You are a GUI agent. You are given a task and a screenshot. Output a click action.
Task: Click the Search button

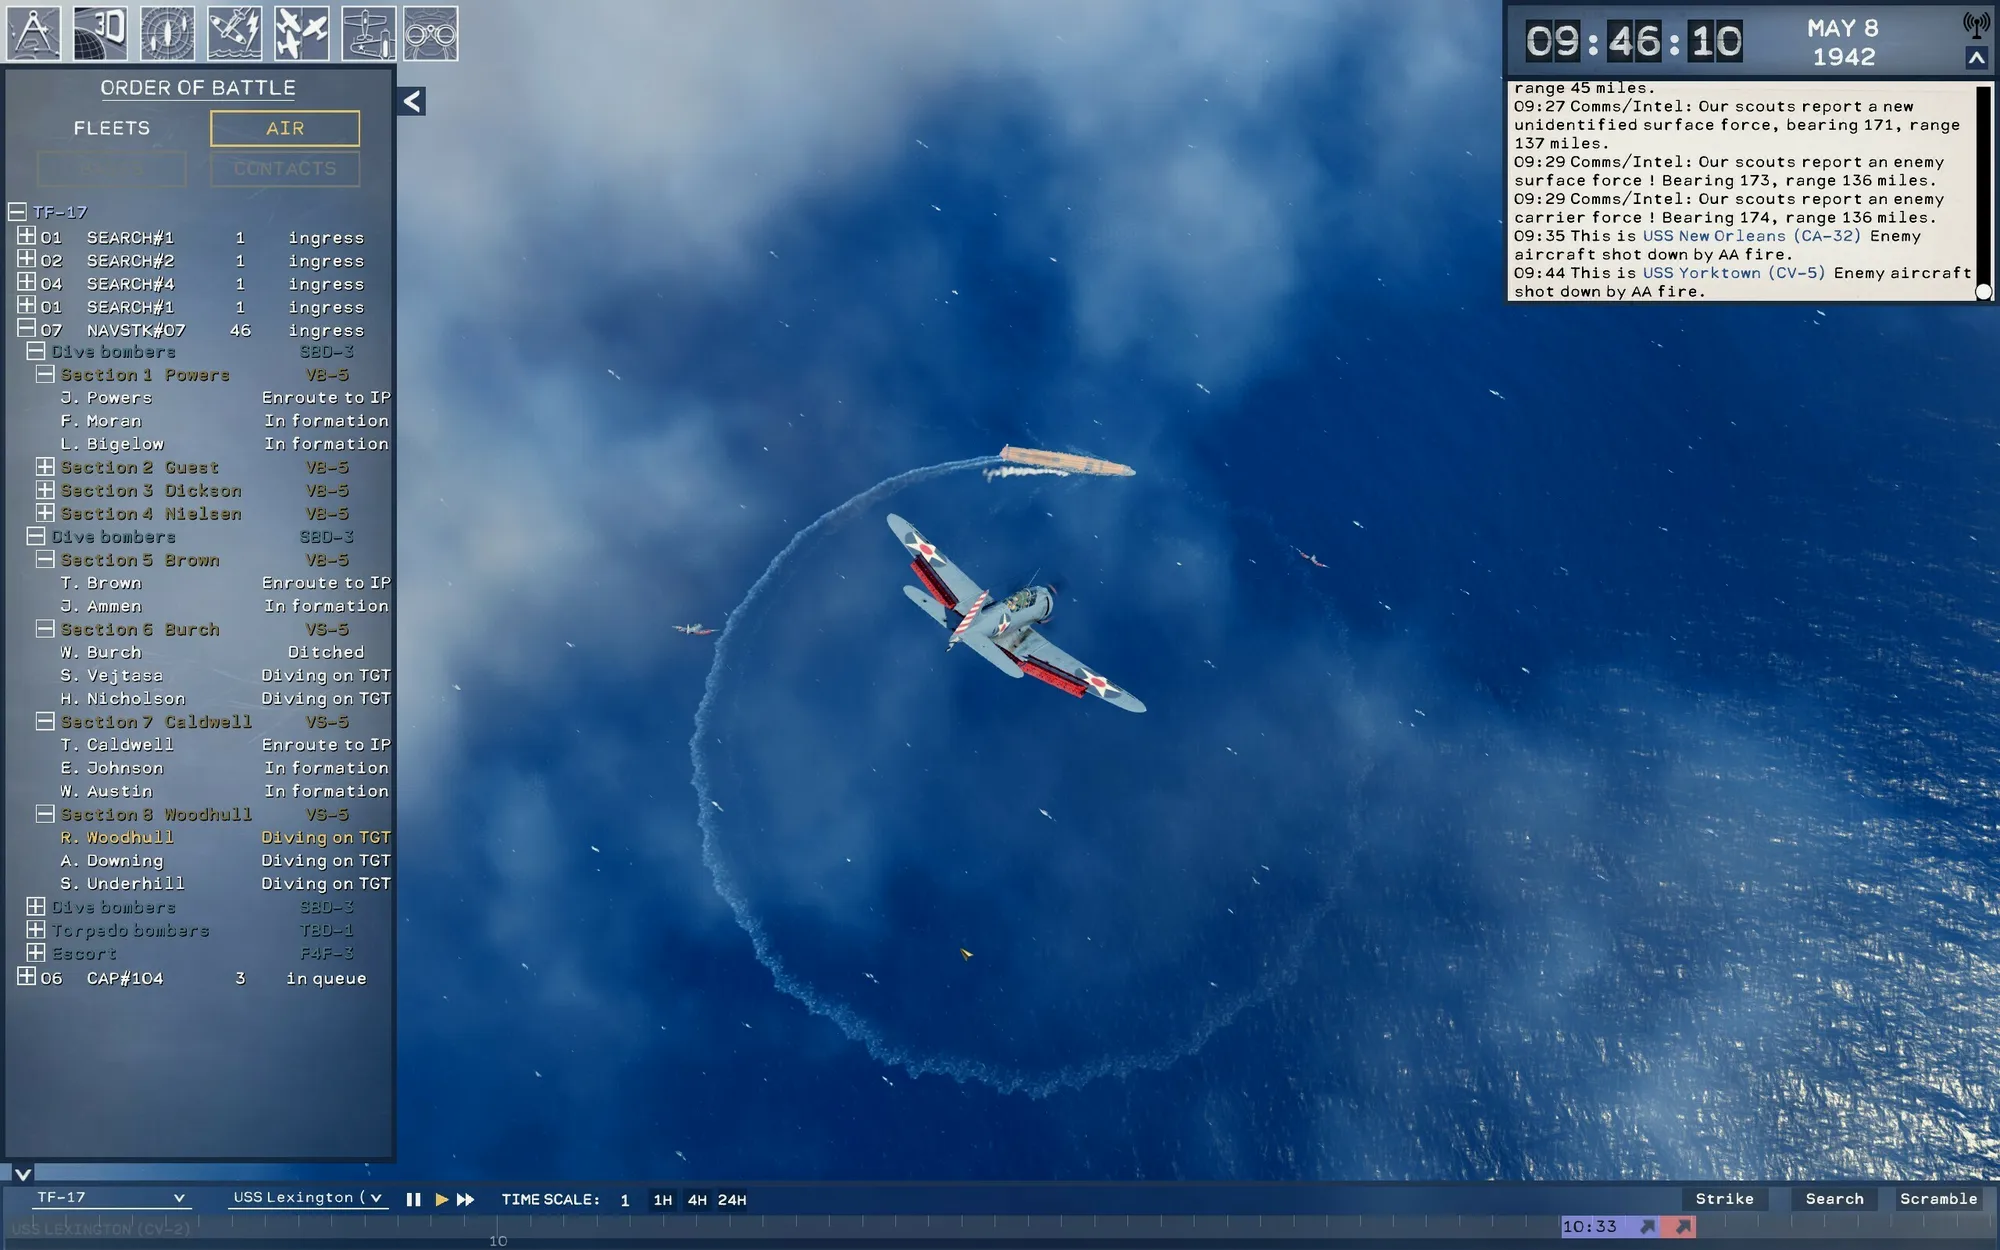pos(1834,1199)
